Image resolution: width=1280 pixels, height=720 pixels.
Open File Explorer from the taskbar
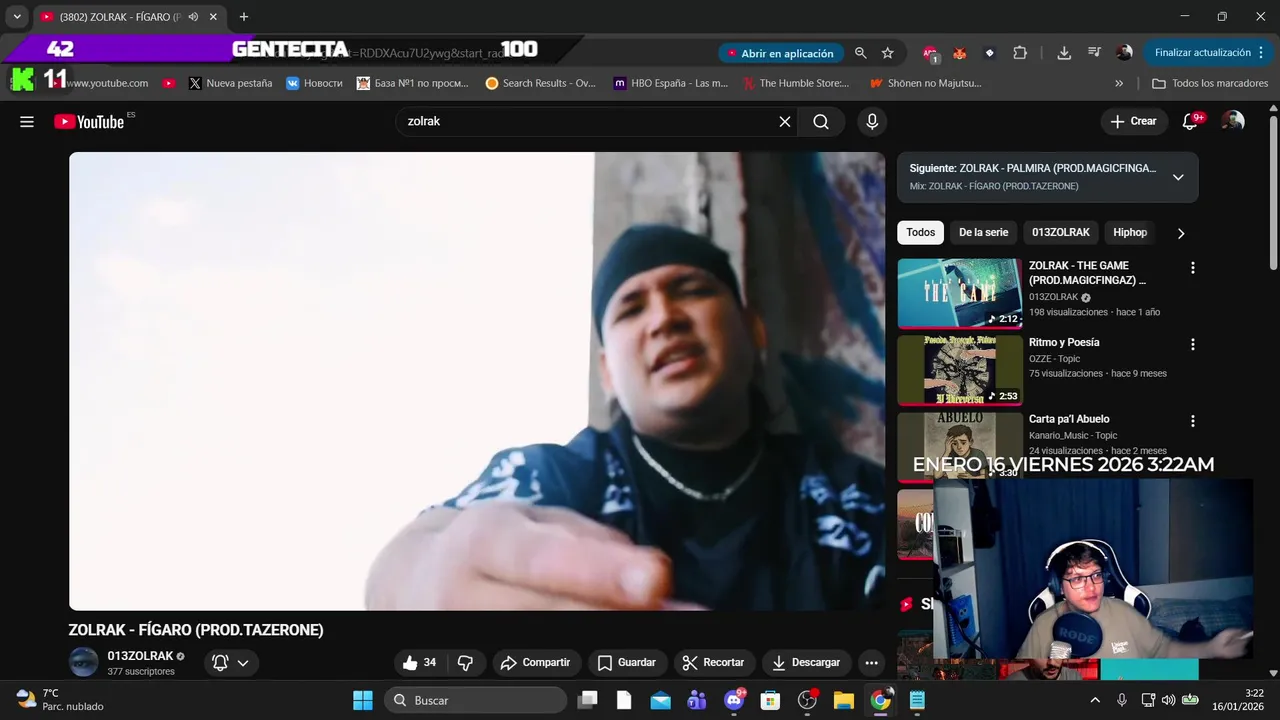coord(844,700)
